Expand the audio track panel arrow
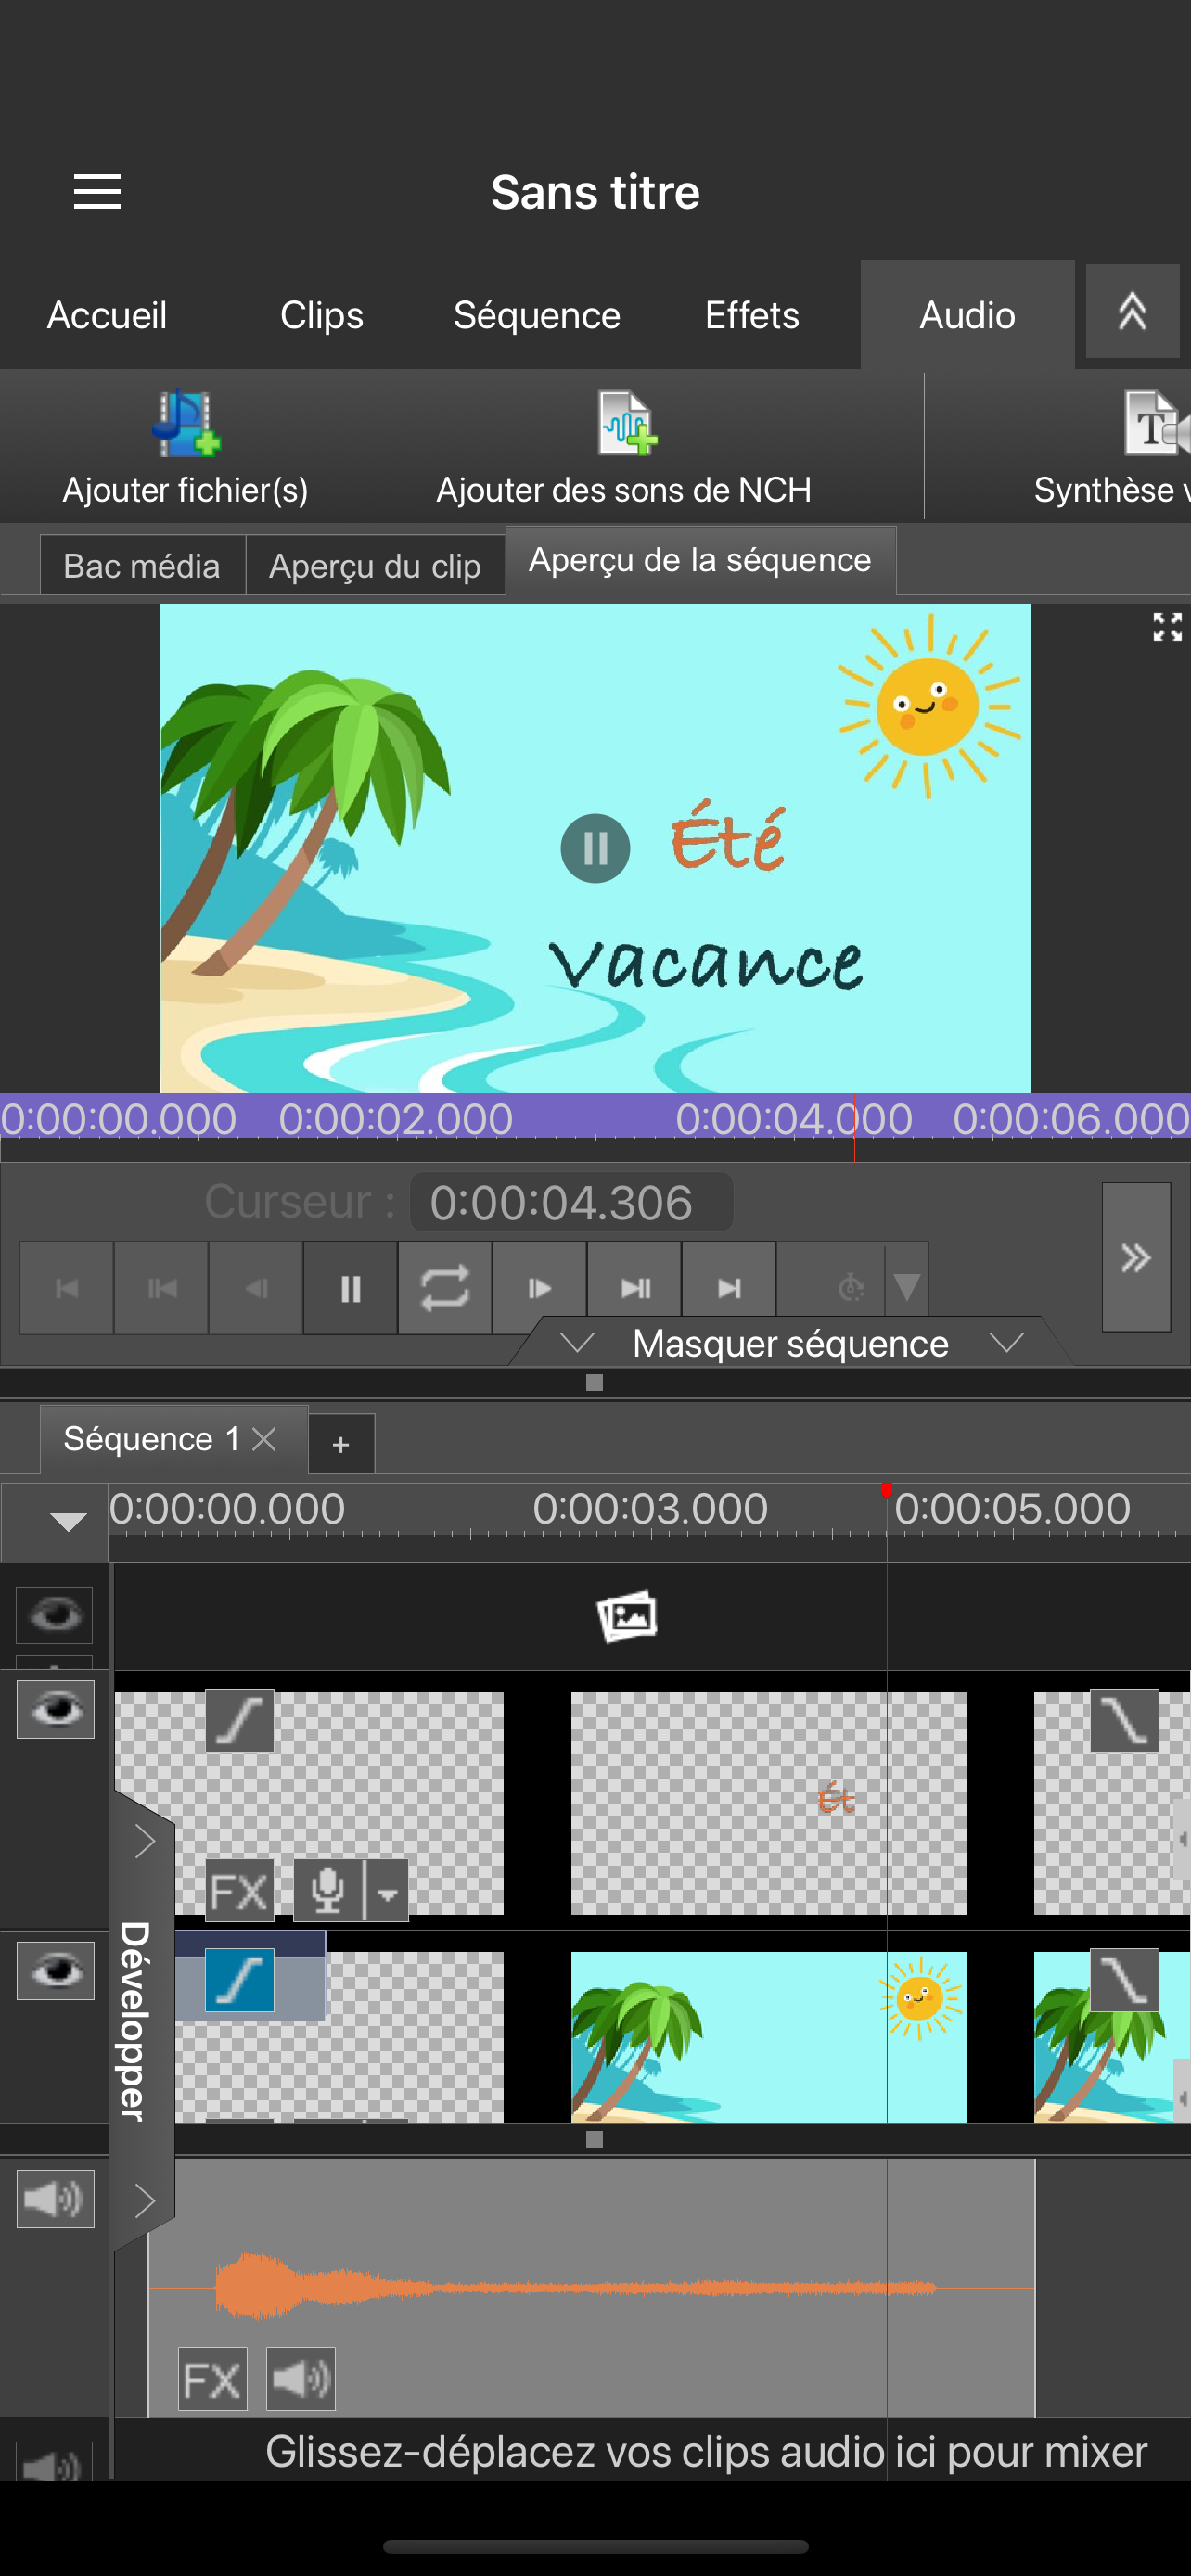Image resolution: width=1191 pixels, height=2576 pixels. (143, 2200)
